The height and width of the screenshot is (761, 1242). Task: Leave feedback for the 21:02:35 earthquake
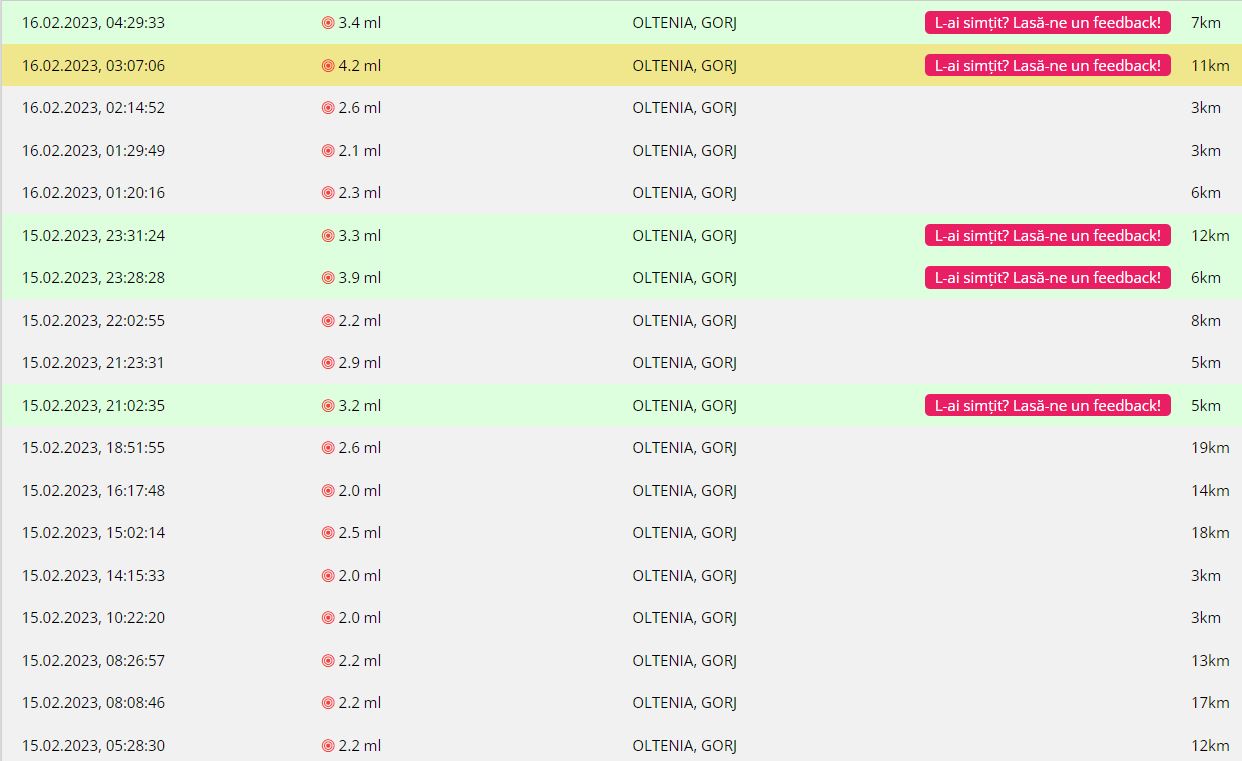point(1047,406)
